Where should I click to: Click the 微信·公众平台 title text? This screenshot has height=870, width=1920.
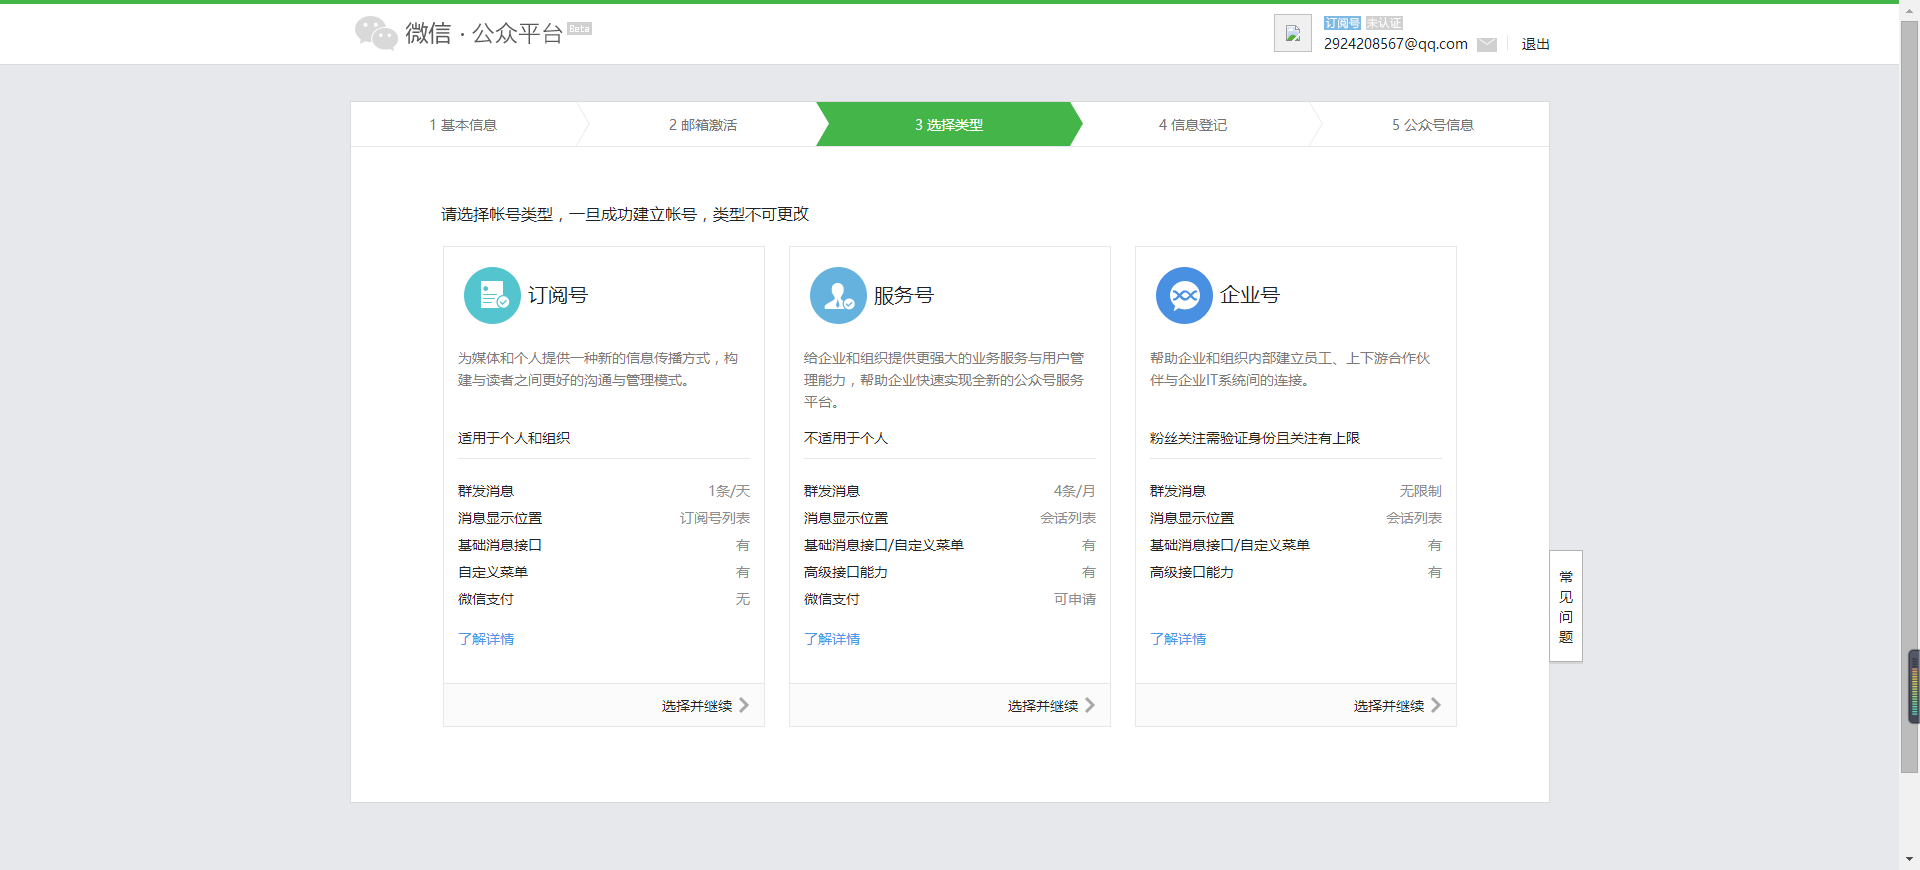[x=484, y=33]
